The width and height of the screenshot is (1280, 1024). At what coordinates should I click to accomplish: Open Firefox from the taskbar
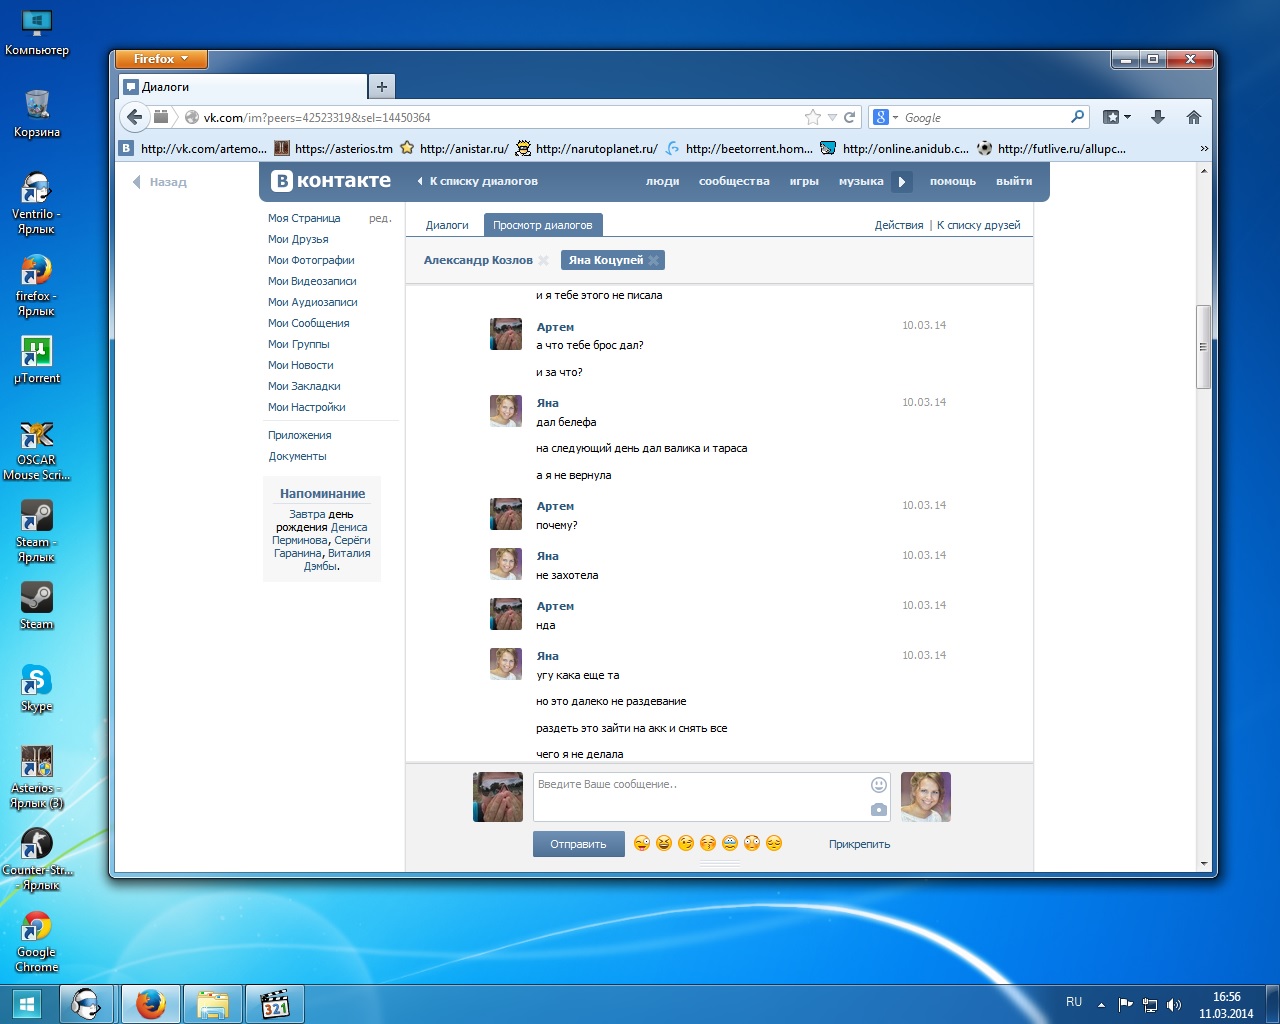pyautogui.click(x=151, y=1004)
